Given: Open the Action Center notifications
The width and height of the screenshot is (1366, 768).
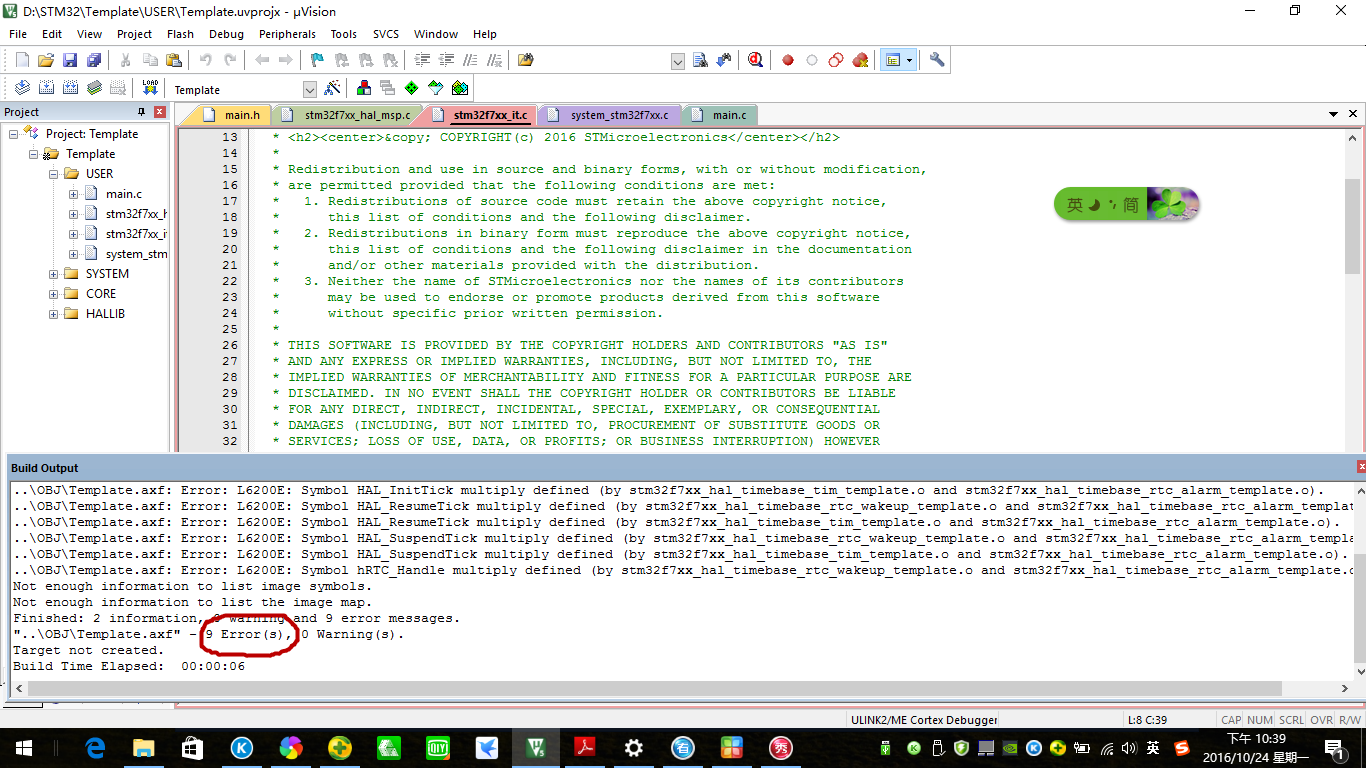Looking at the screenshot, I should click(1334, 747).
